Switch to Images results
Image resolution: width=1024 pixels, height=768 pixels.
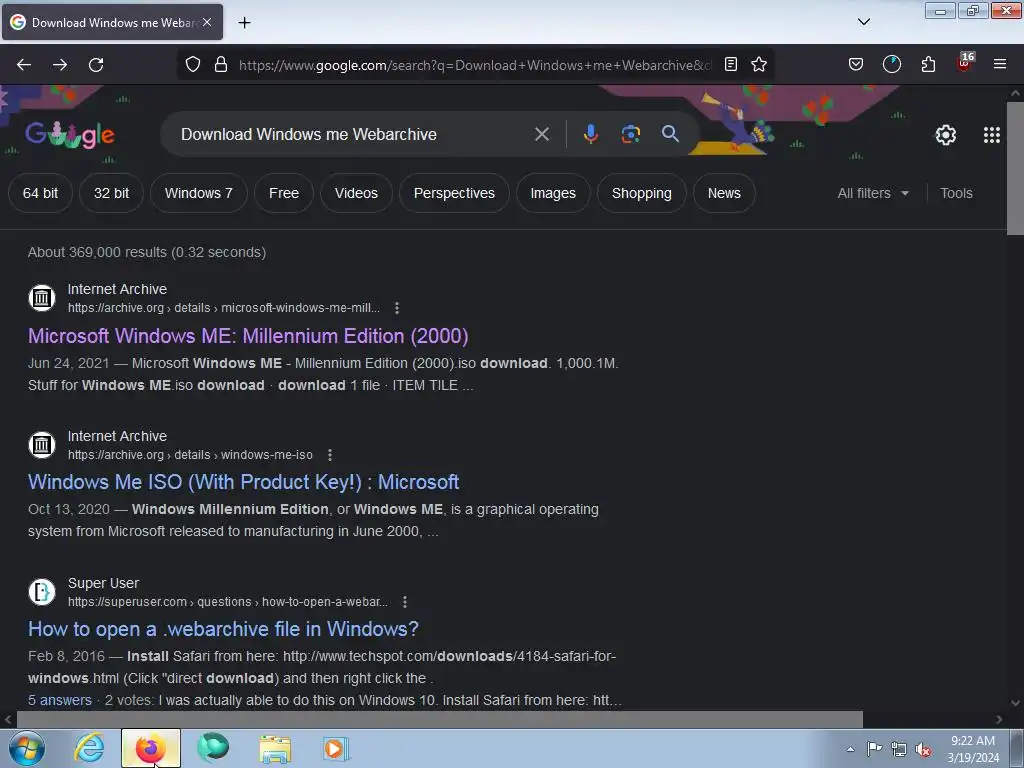(x=553, y=193)
